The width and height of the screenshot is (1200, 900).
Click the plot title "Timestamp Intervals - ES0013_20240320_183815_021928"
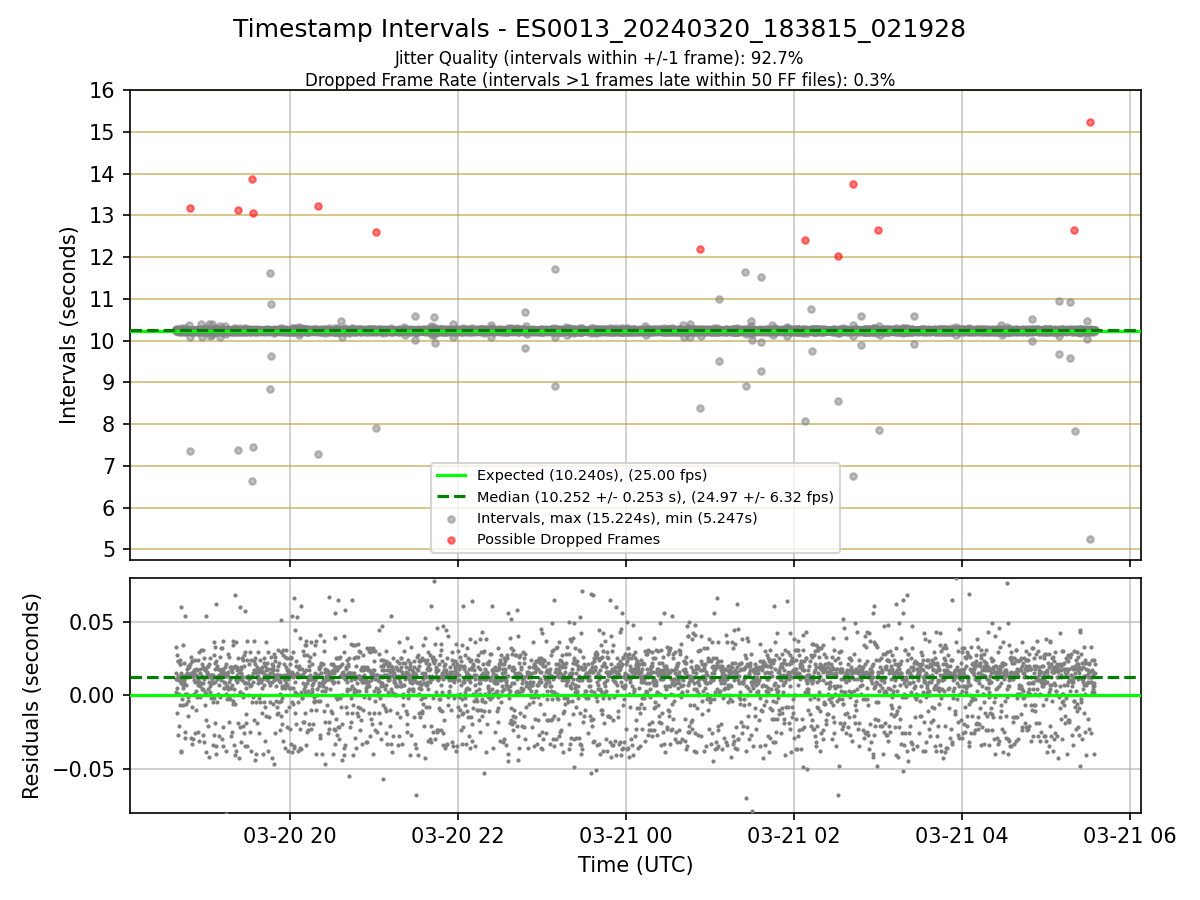(x=599, y=29)
